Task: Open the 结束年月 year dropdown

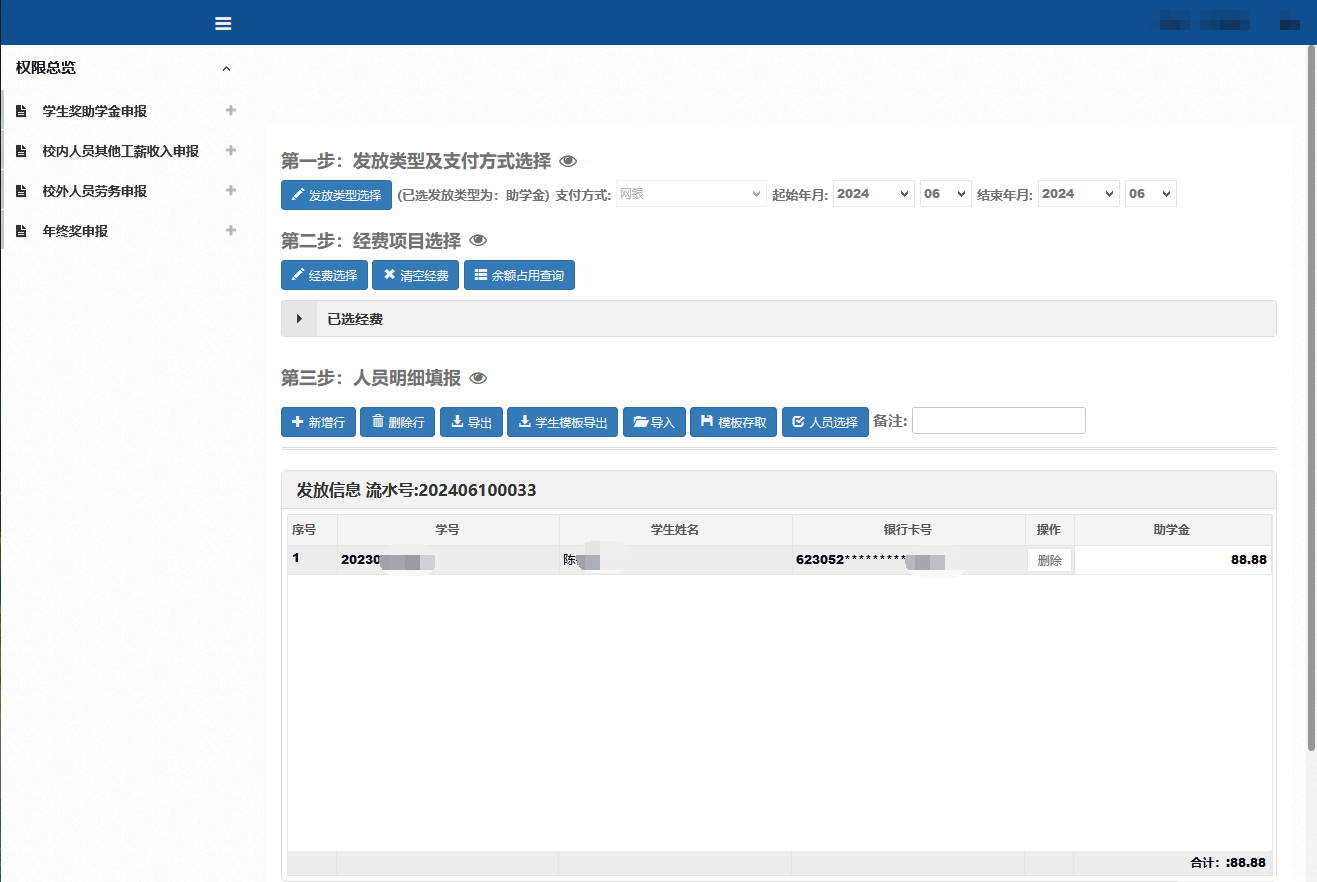Action: tap(1079, 194)
